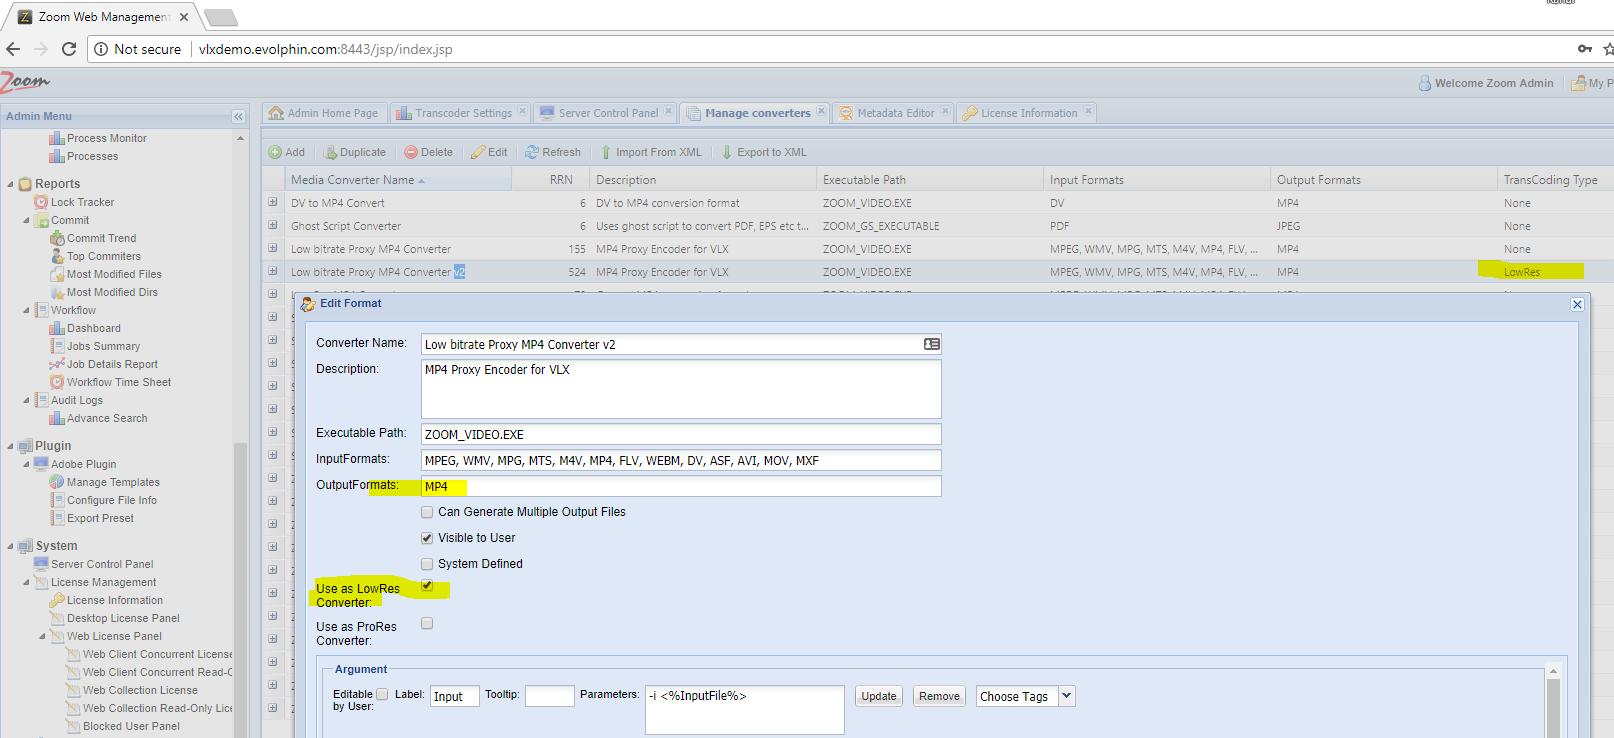This screenshot has width=1614, height=738.
Task: Toggle Can Generate Multiple Output Files checkbox
Action: (427, 512)
